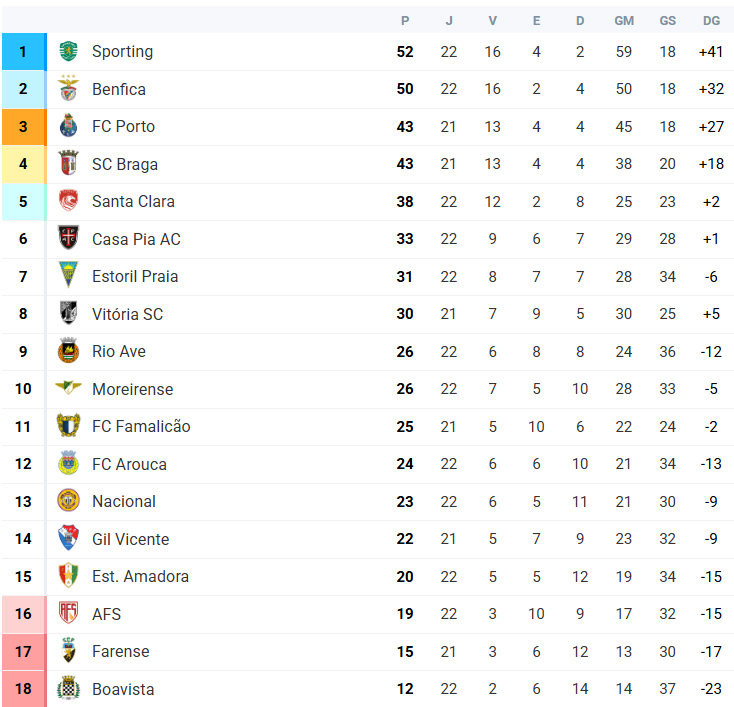Open the FC Porto team logo
734x707 pixels.
click(x=68, y=126)
